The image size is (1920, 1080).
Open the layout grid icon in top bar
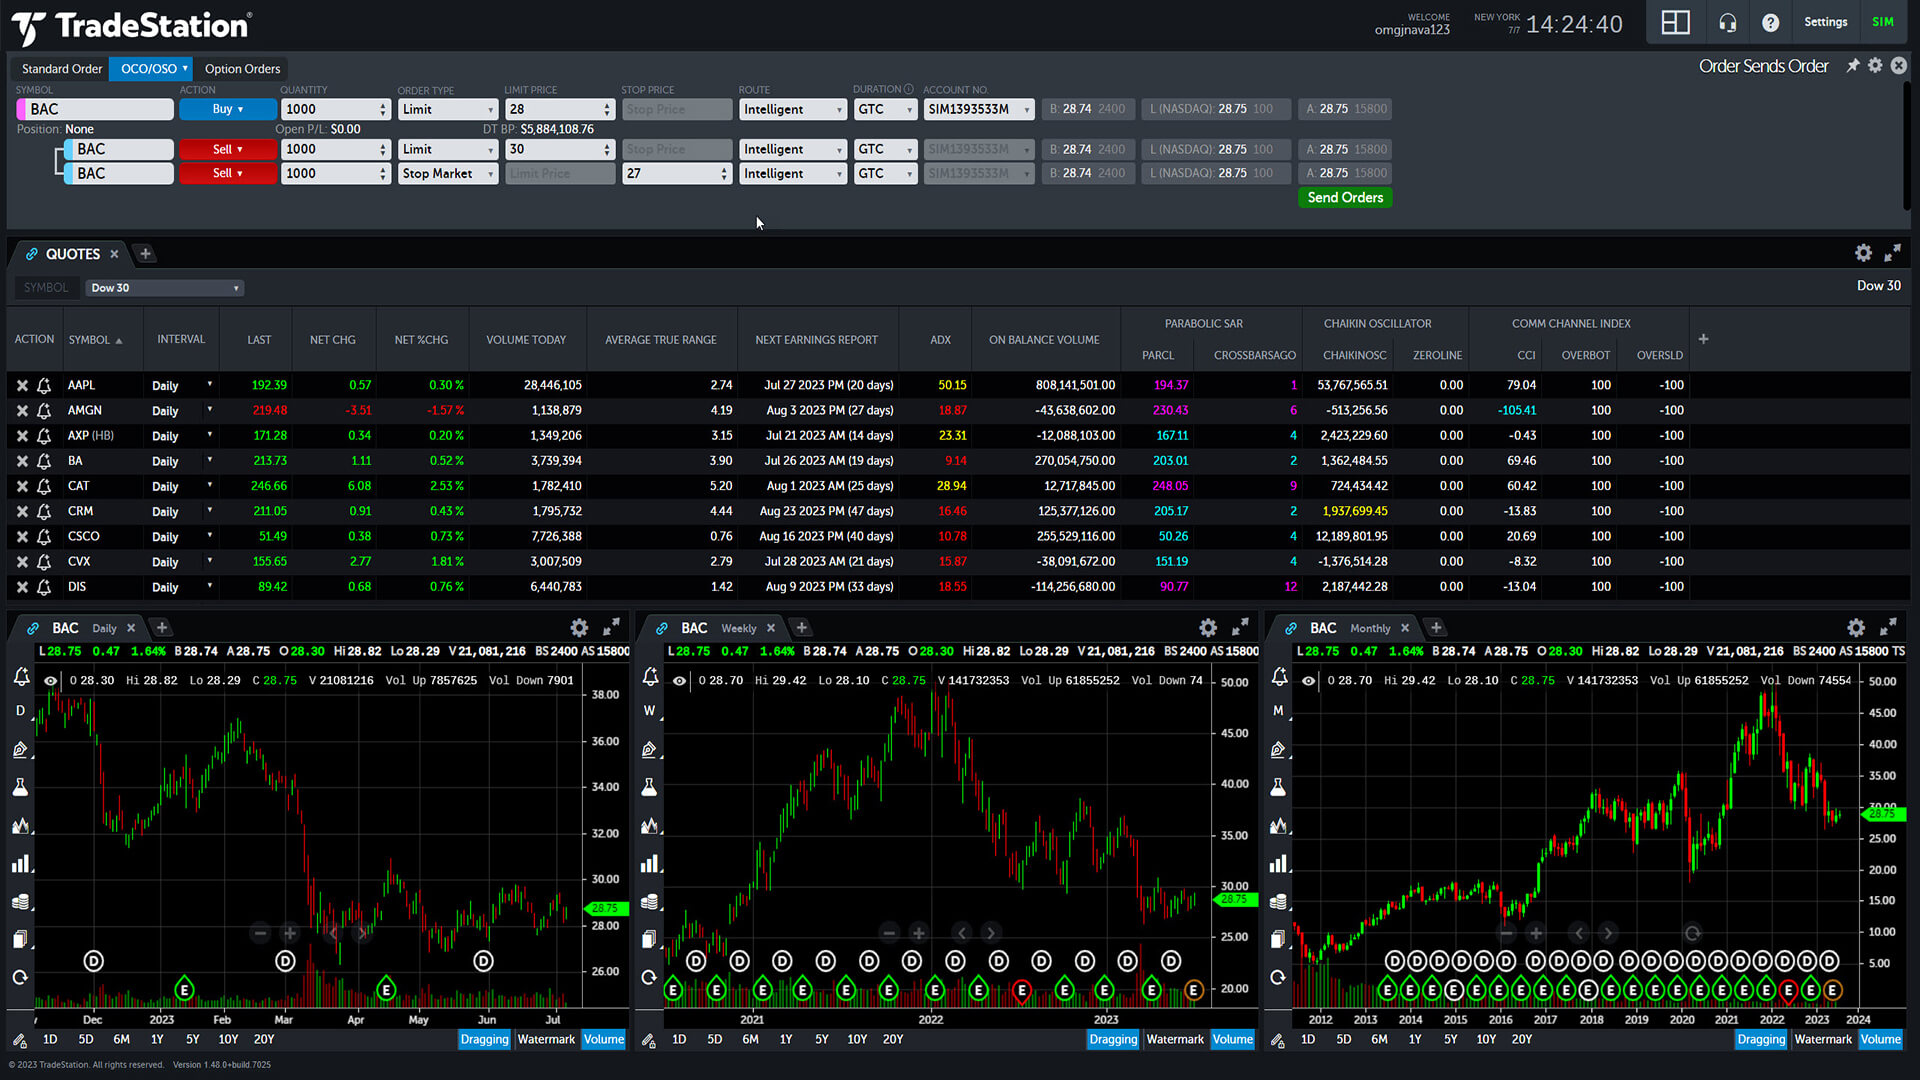click(1675, 22)
